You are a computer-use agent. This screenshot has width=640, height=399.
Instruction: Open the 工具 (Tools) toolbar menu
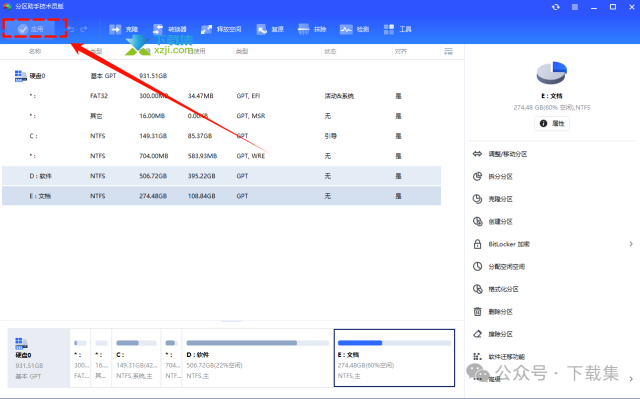pos(397,29)
